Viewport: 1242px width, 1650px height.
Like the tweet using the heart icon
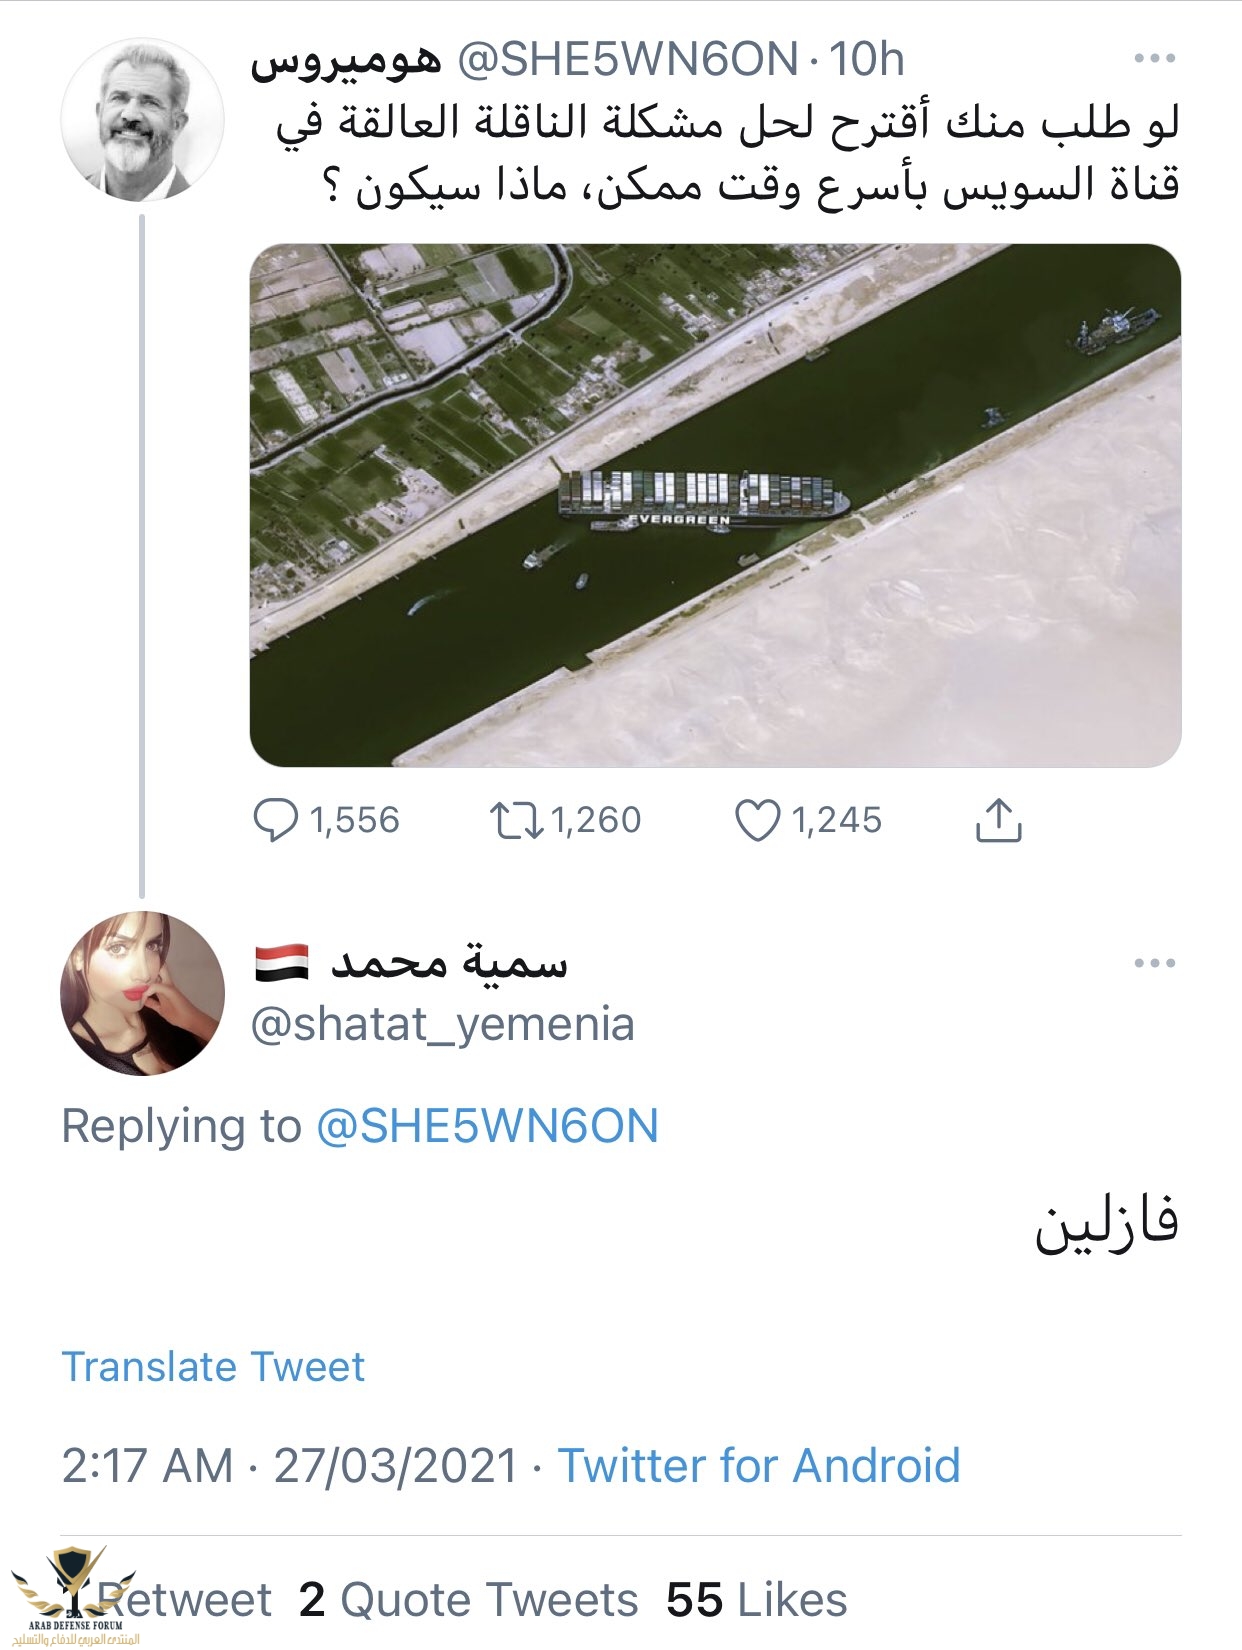tap(757, 821)
